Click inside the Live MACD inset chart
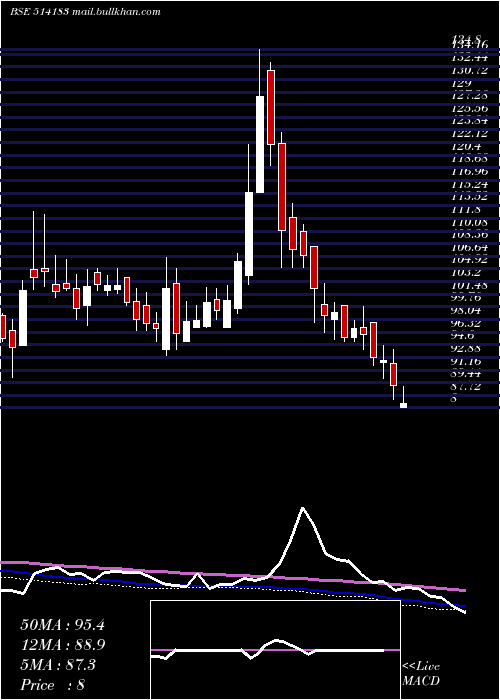The height and width of the screenshot is (700, 500). click(275, 650)
